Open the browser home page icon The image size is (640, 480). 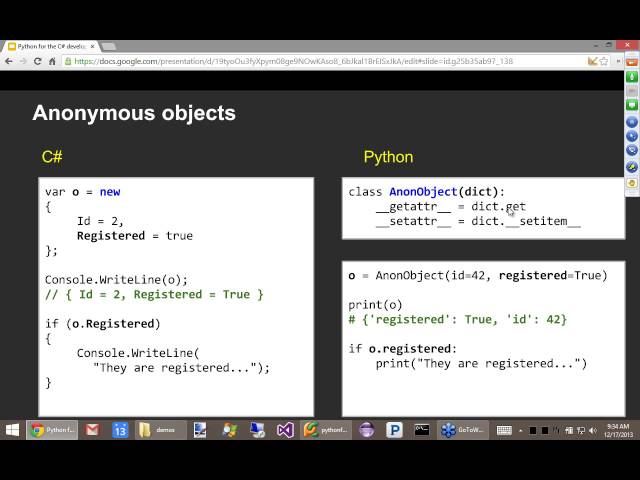pos(52,61)
